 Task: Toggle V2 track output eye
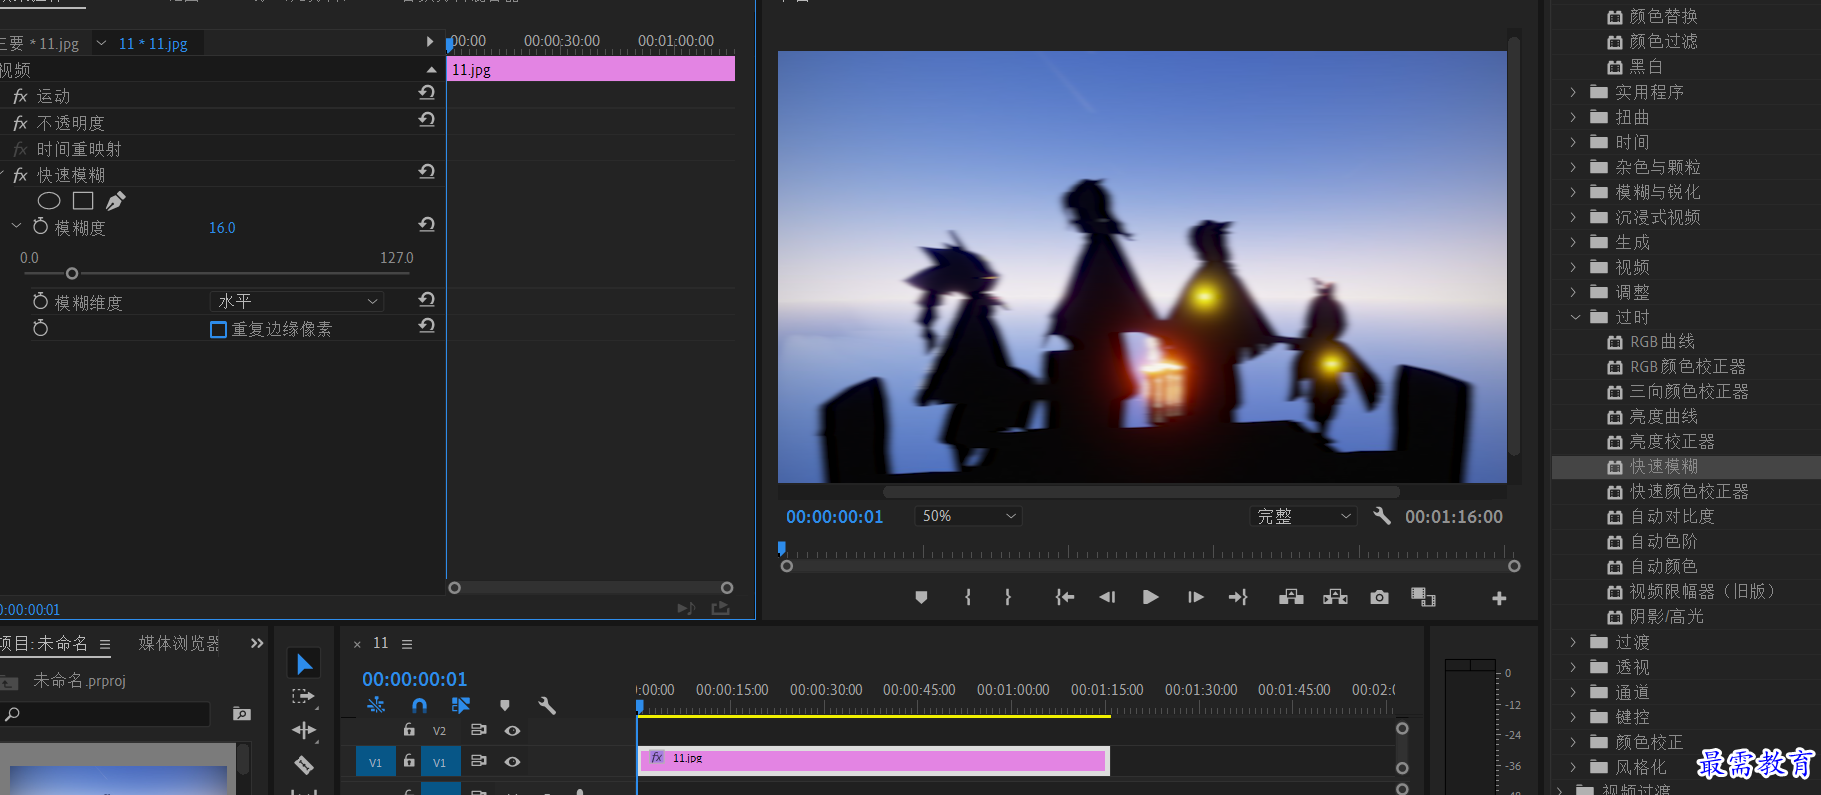click(512, 731)
